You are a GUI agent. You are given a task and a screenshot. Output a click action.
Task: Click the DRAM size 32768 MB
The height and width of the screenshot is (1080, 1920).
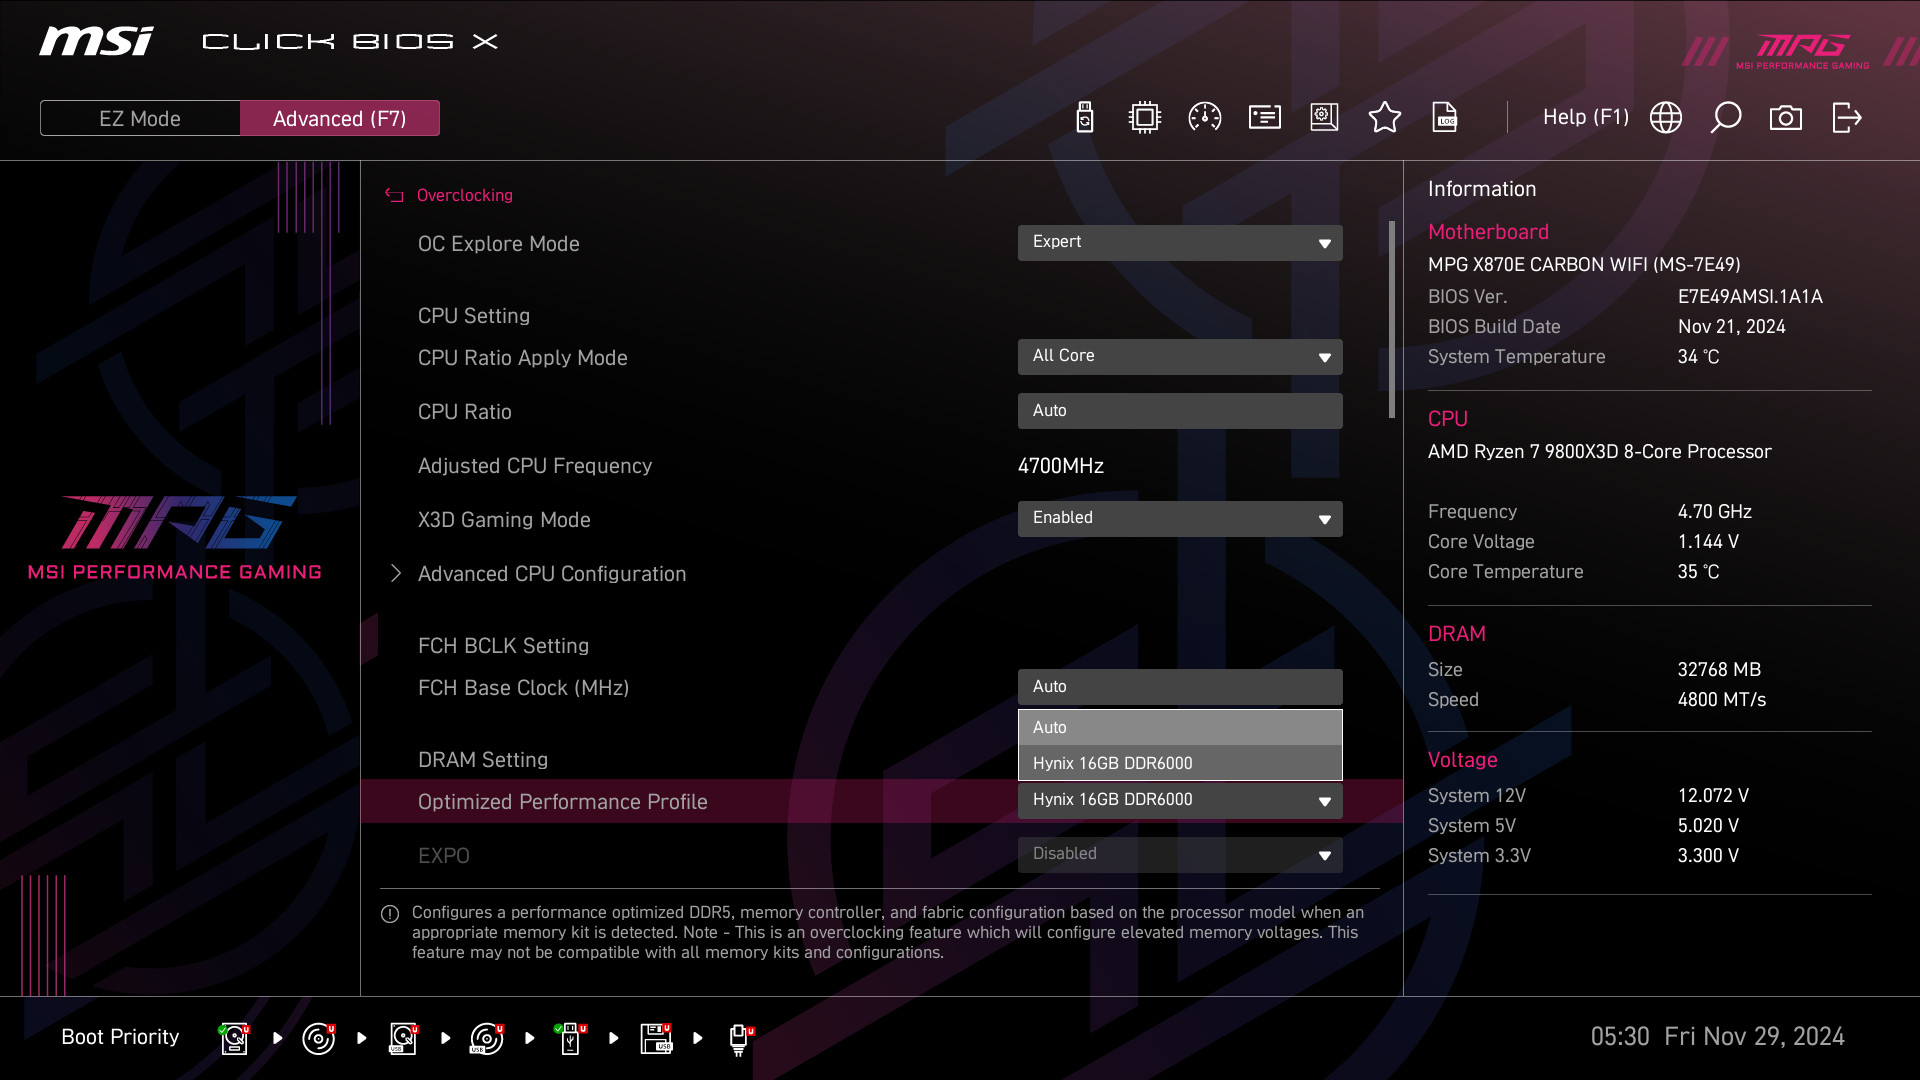1719,670
